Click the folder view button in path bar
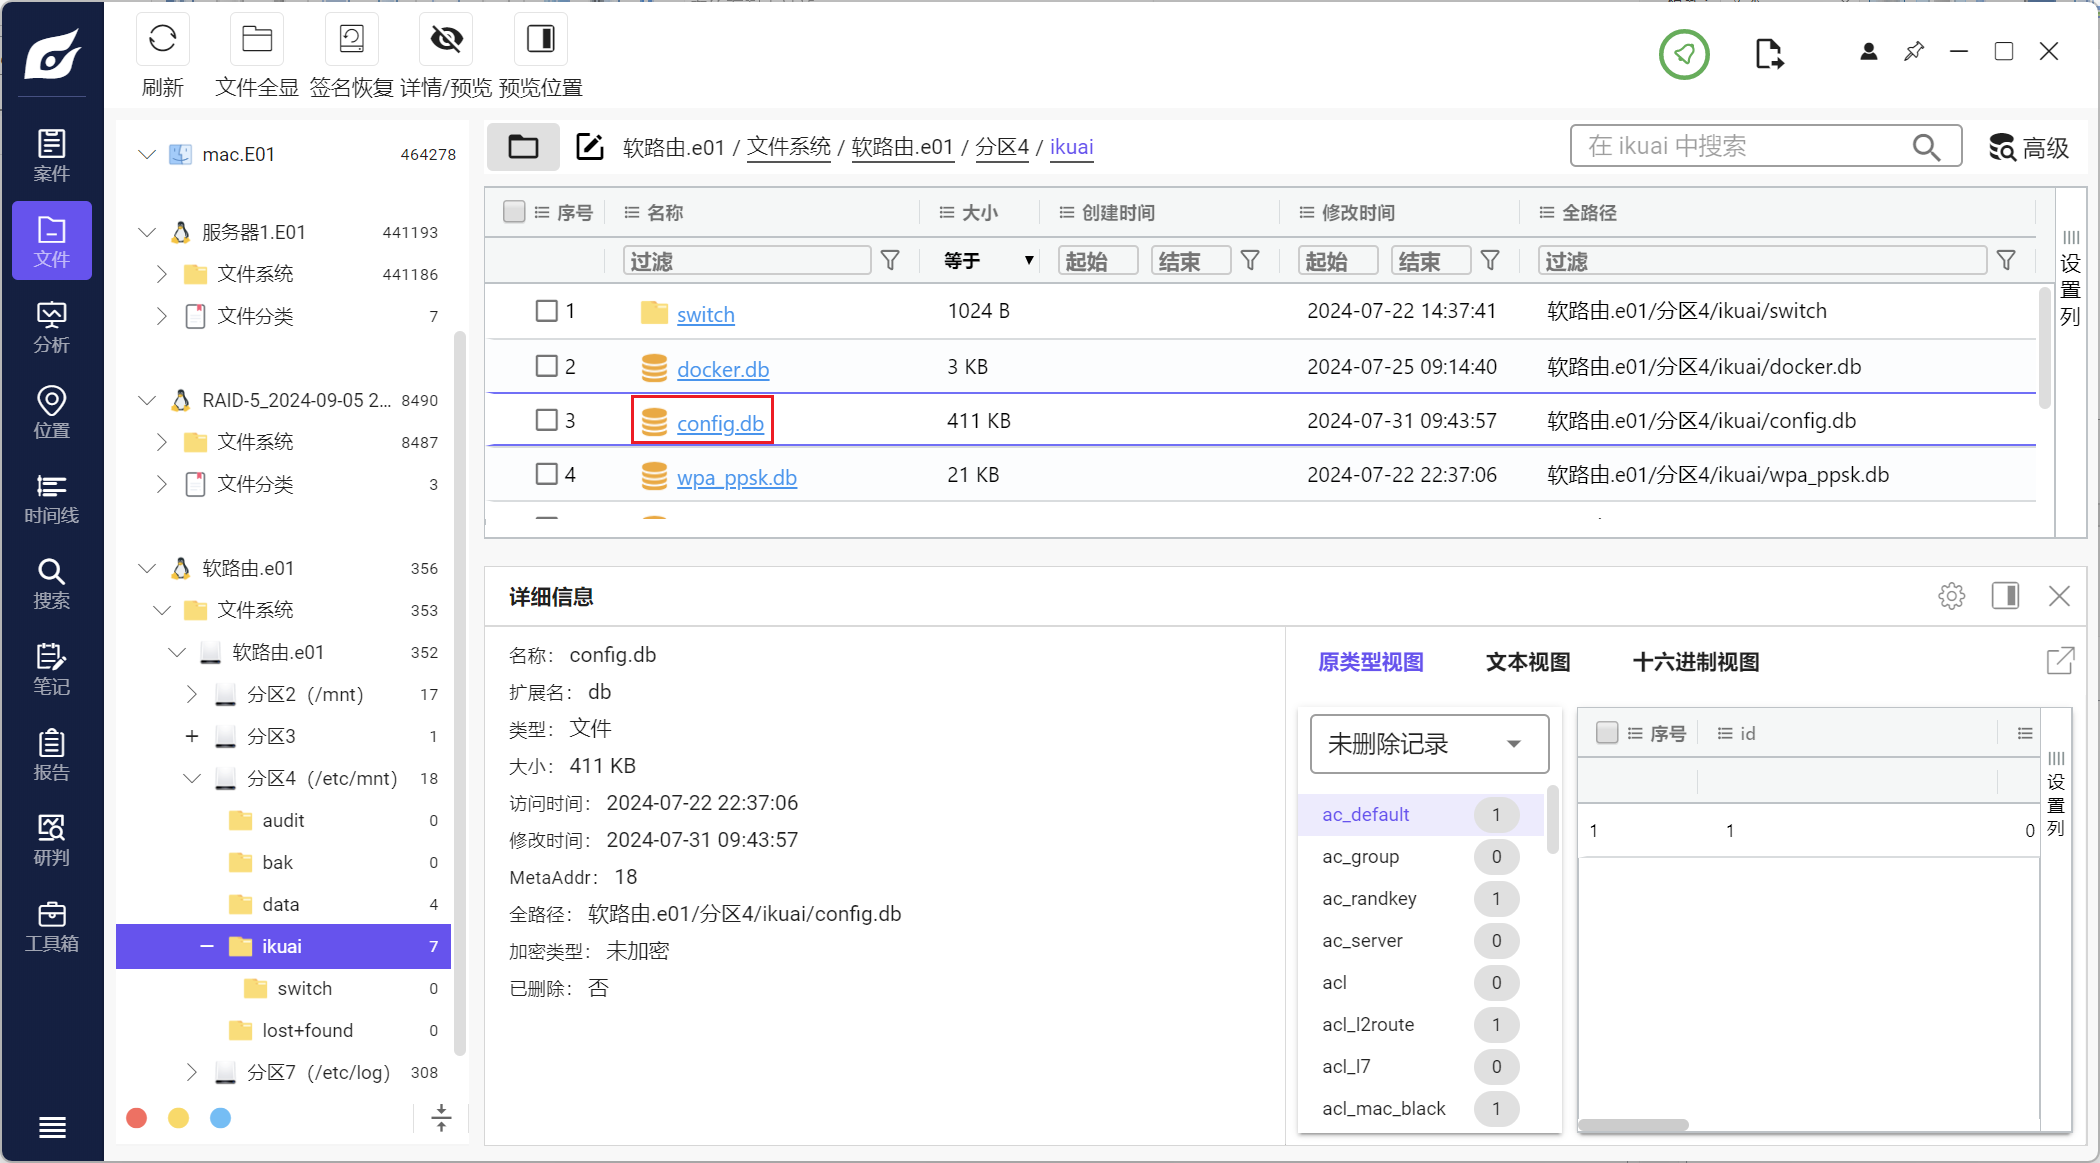2100x1163 pixels. [523, 147]
